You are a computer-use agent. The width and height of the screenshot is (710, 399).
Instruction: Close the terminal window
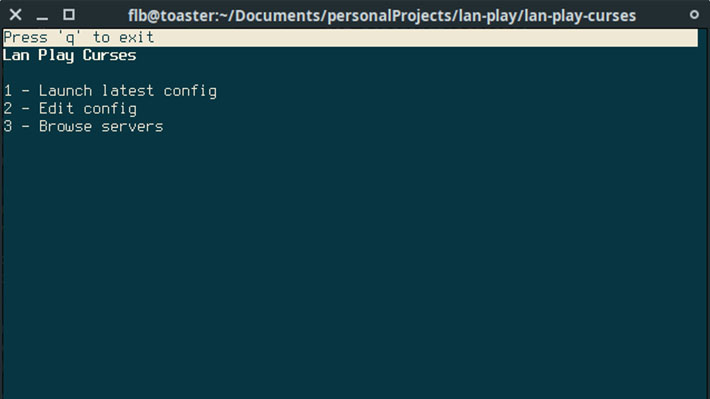coord(15,15)
